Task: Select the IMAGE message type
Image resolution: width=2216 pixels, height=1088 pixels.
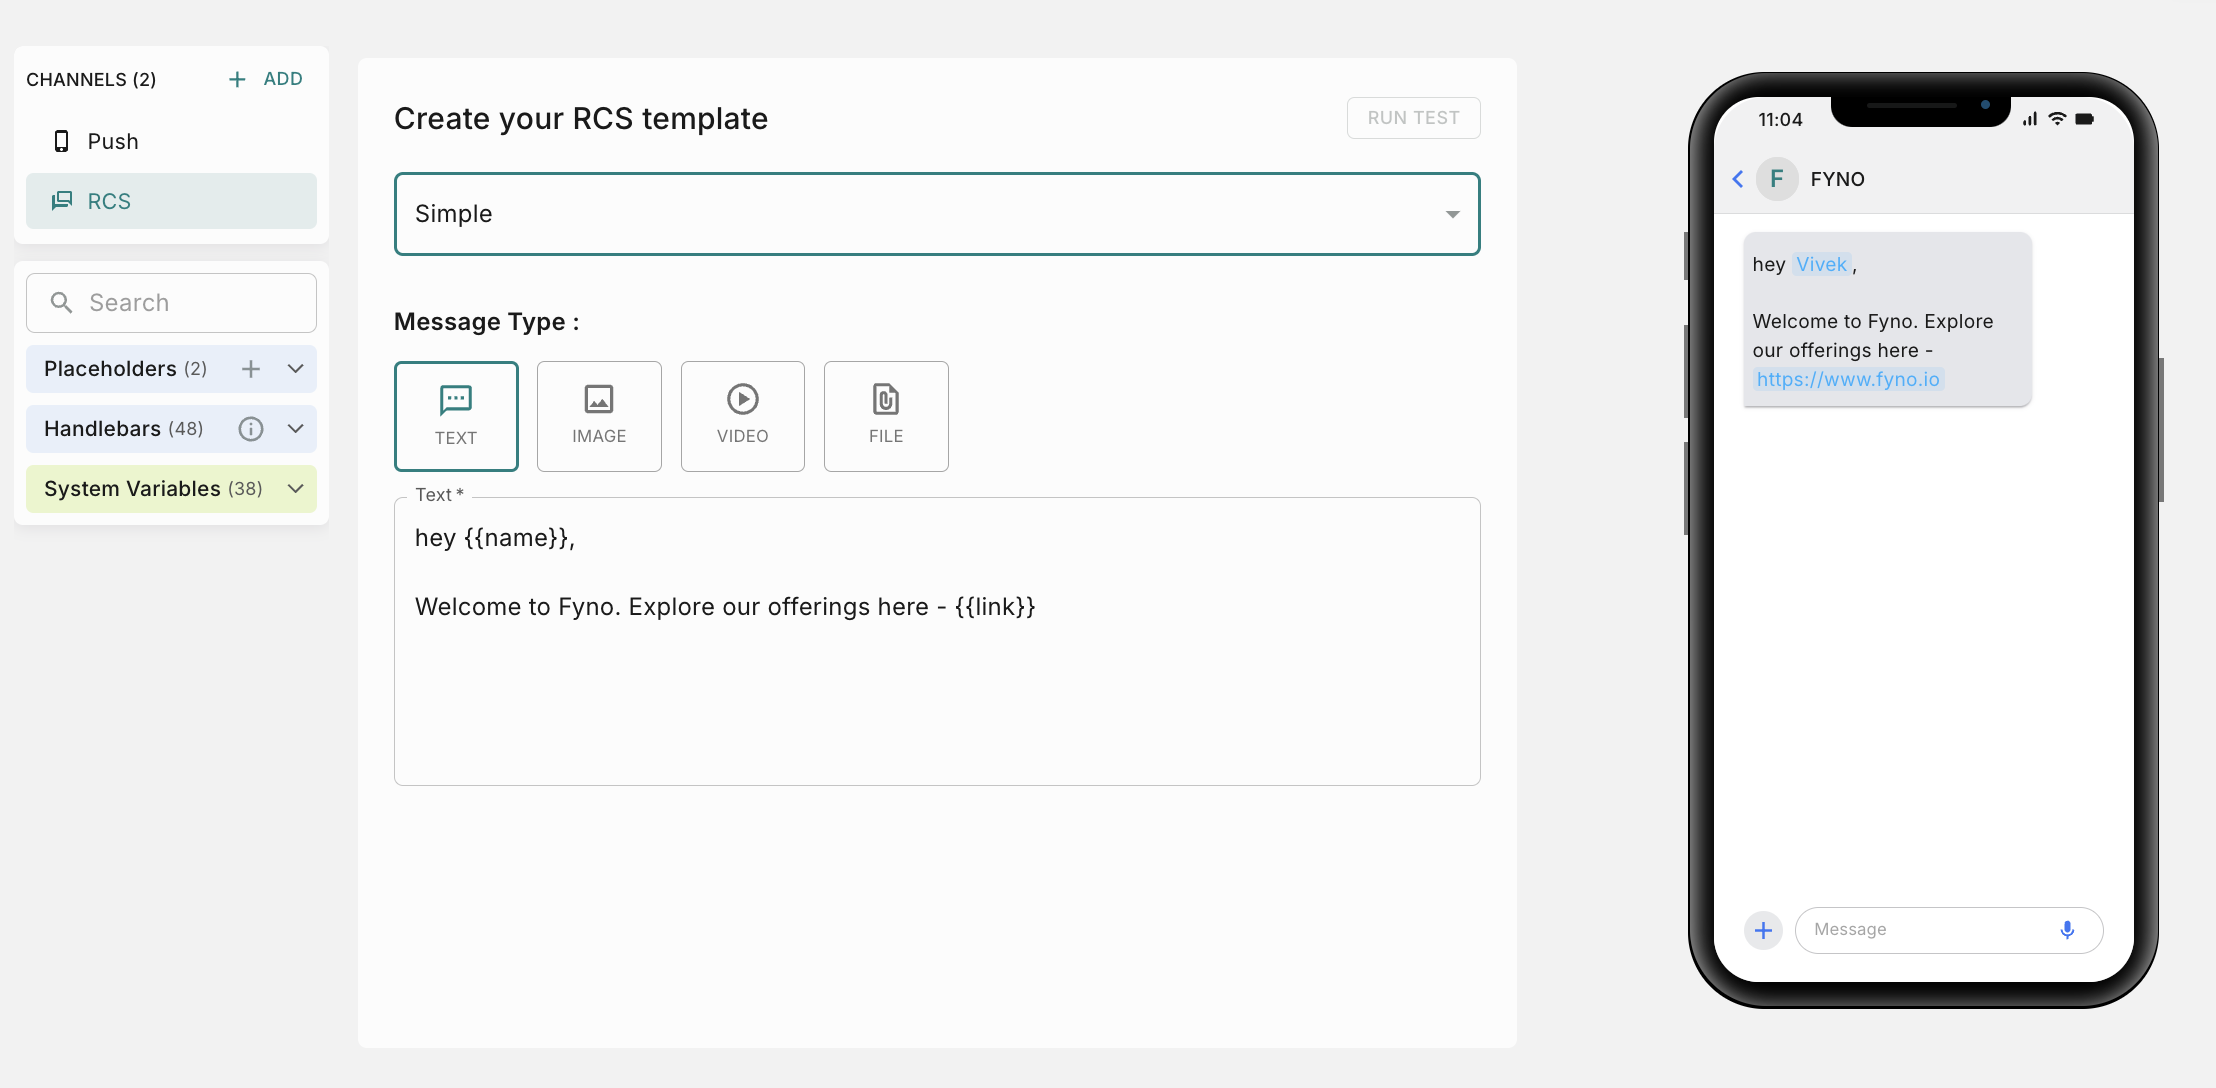Action: [x=599, y=416]
